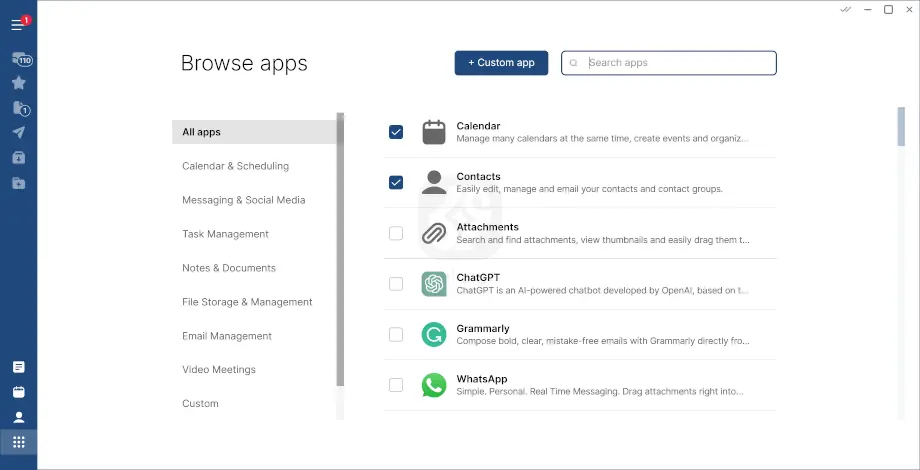Select the Calendar & Scheduling category
The height and width of the screenshot is (470, 920).
coord(235,166)
